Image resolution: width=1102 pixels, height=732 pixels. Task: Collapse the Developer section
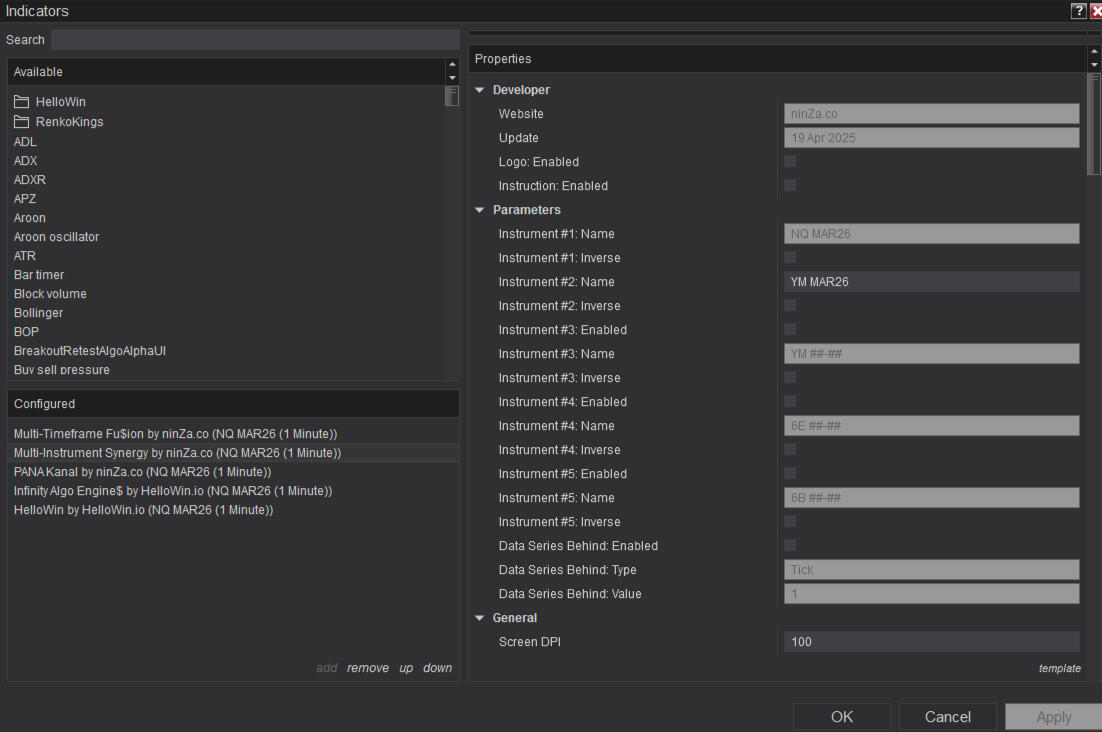coord(480,90)
